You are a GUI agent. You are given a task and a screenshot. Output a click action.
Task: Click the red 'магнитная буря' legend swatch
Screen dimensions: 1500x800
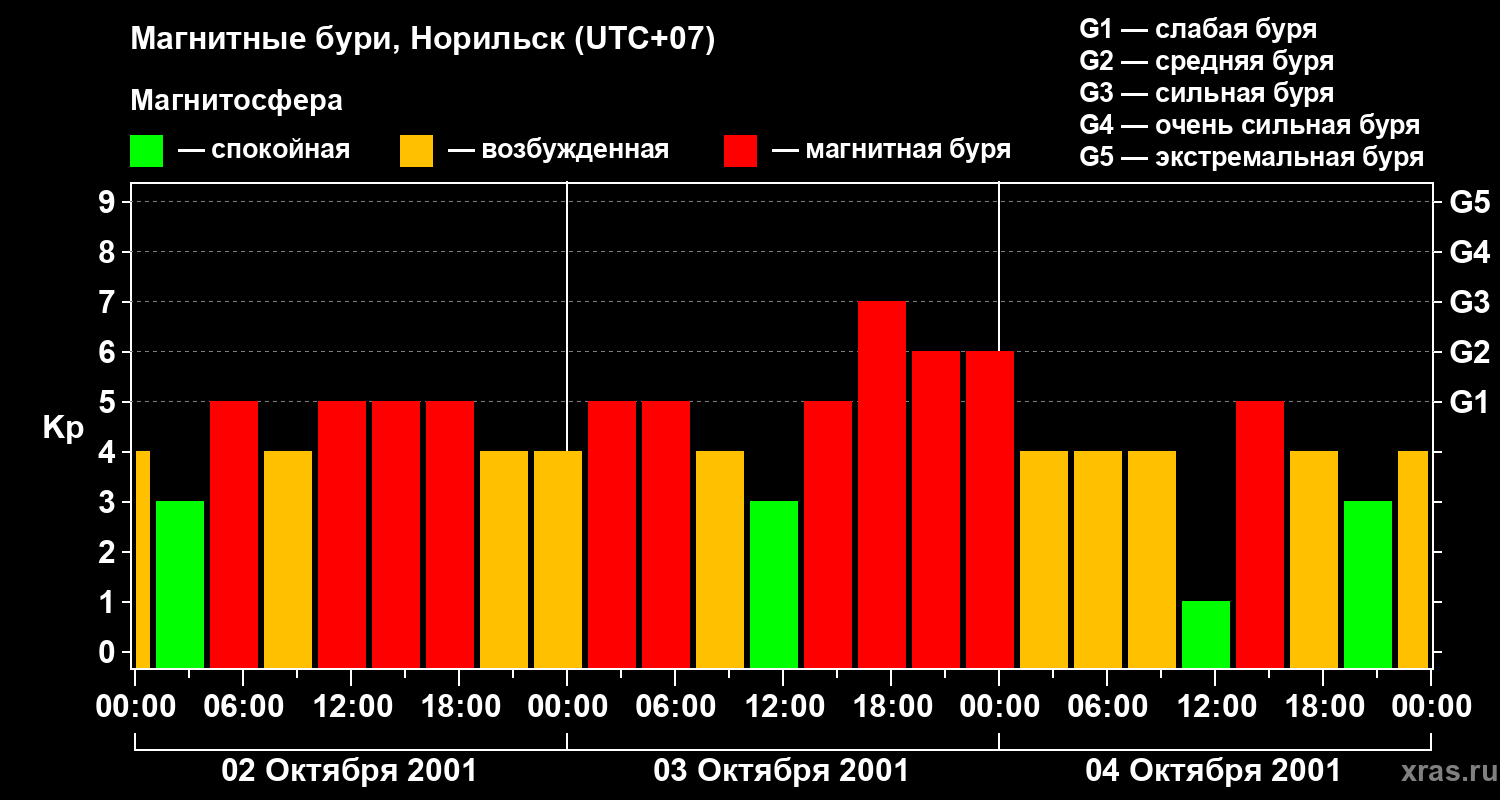pos(740,151)
